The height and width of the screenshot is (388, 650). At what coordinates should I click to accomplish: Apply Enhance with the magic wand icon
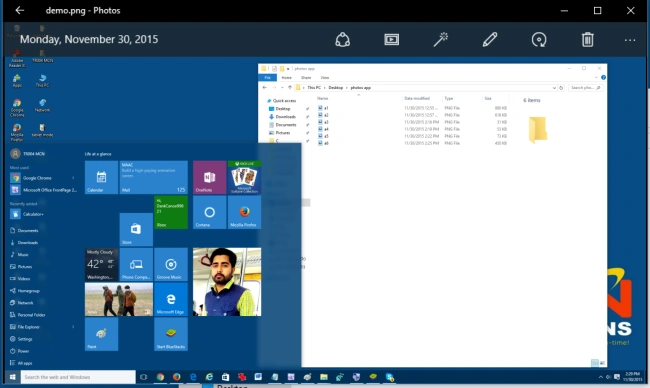(441, 40)
